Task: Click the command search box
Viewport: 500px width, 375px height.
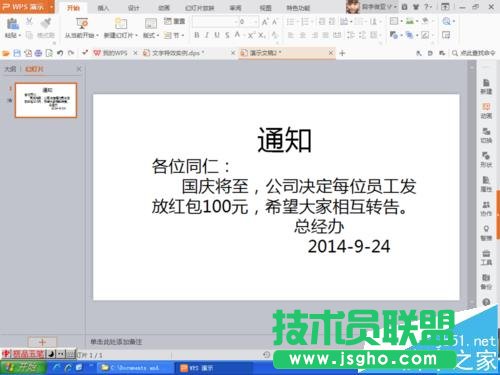Action: tap(474, 53)
